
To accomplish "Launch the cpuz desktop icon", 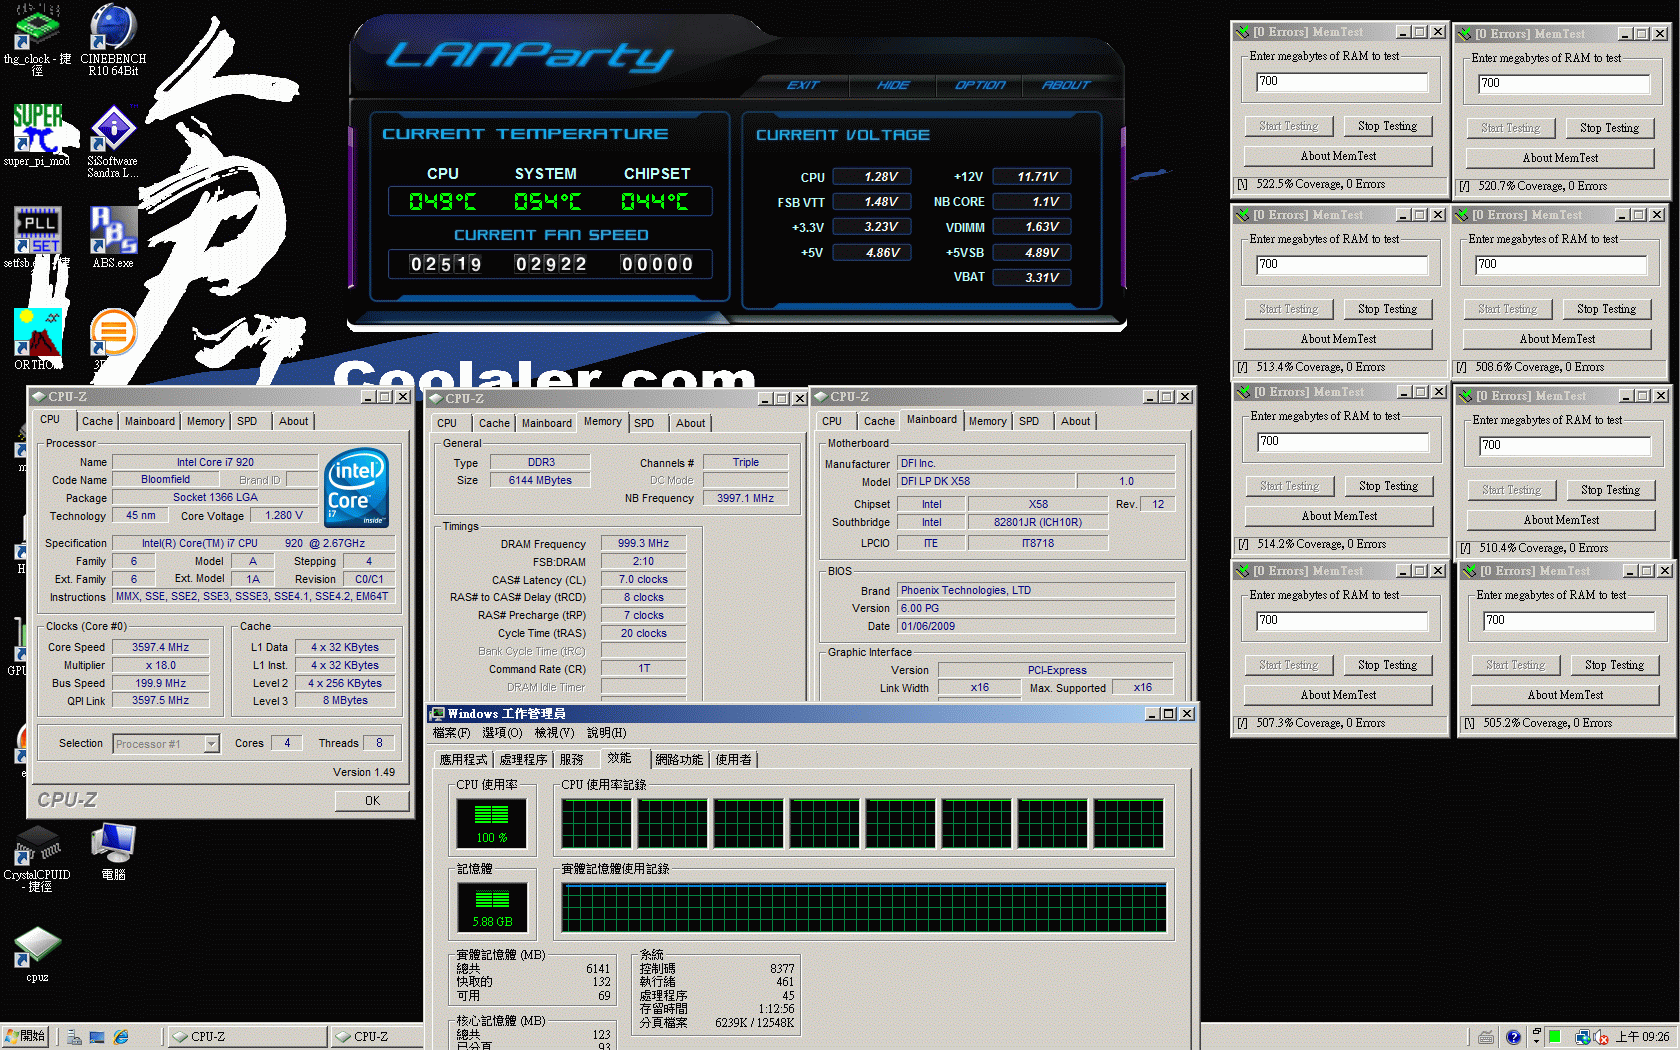I will [37, 954].
